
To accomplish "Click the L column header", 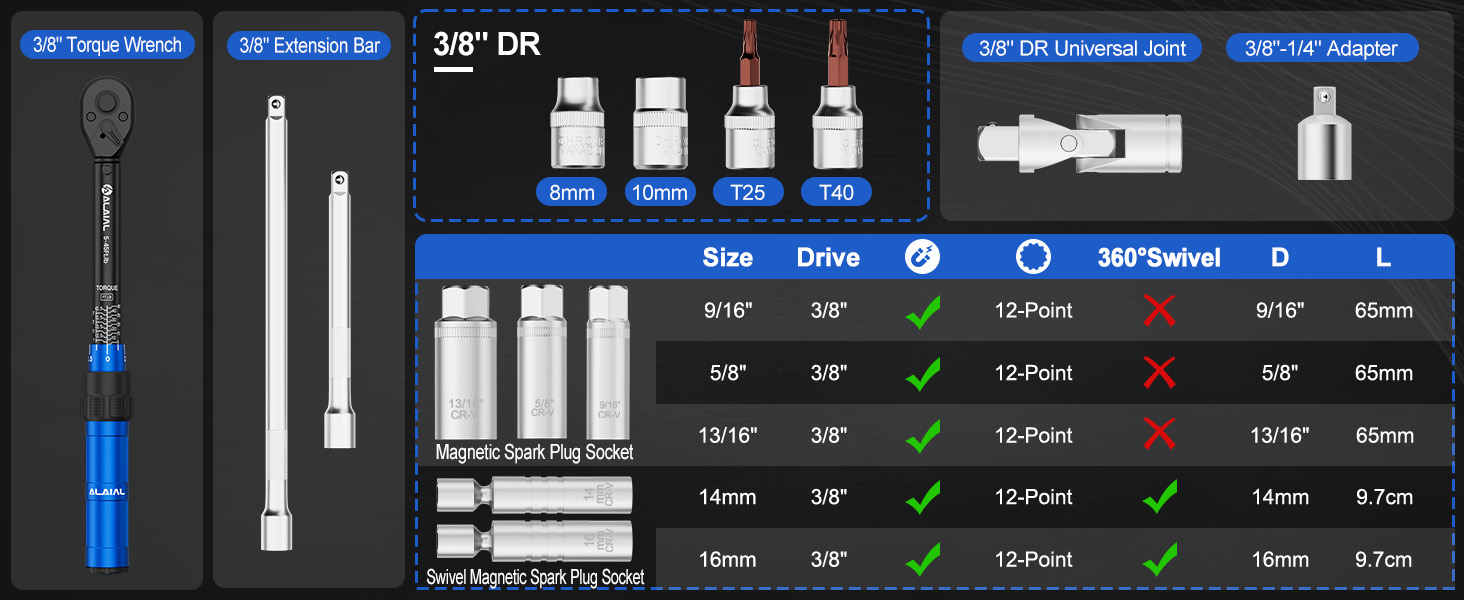I will [1383, 258].
